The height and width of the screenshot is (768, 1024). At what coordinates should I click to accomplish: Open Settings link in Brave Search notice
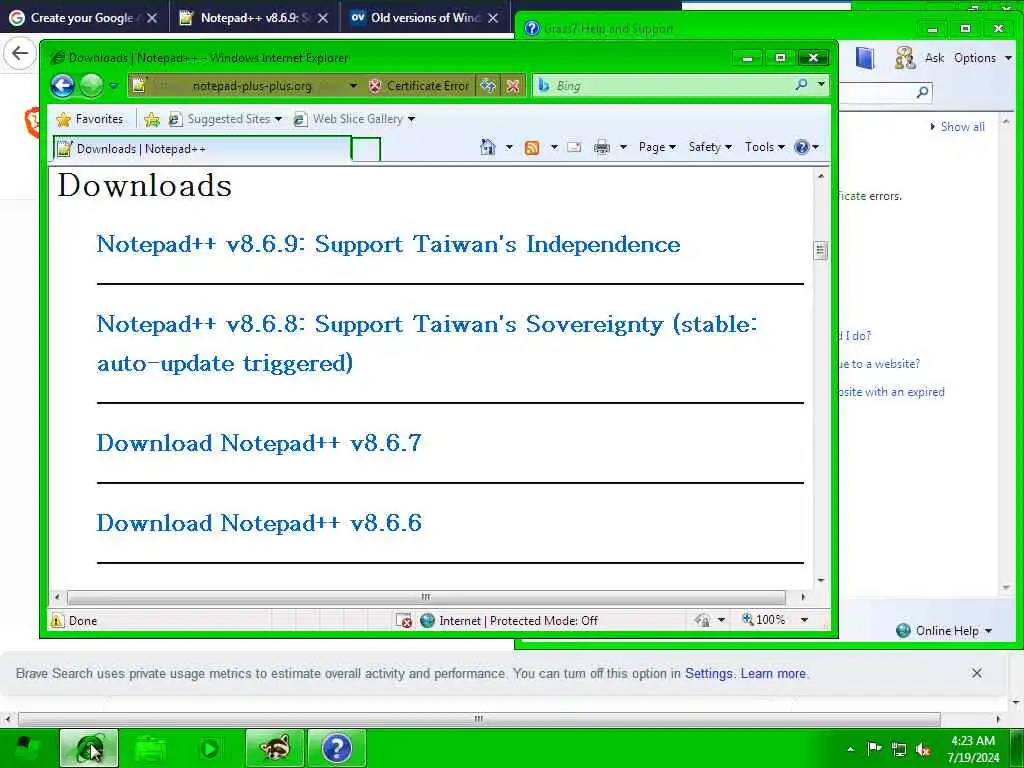point(709,673)
